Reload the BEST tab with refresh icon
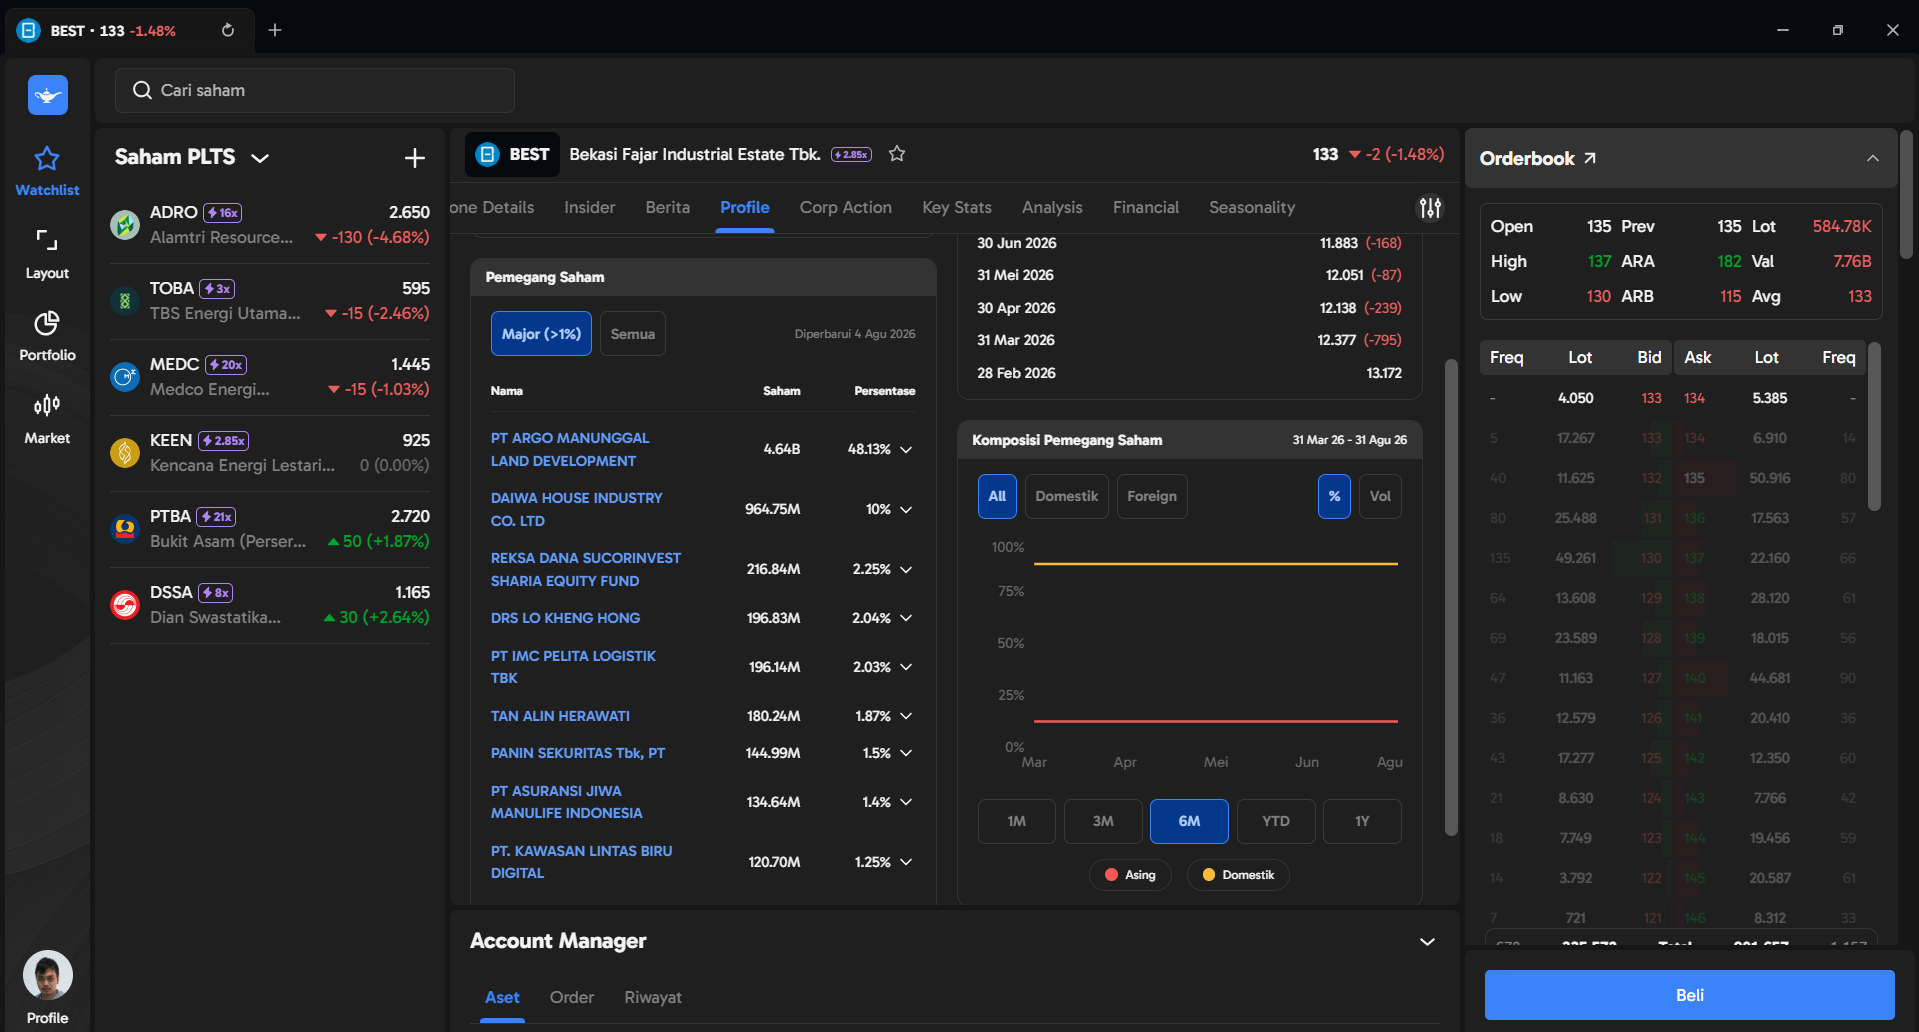The width and height of the screenshot is (1919, 1032). 228,30
